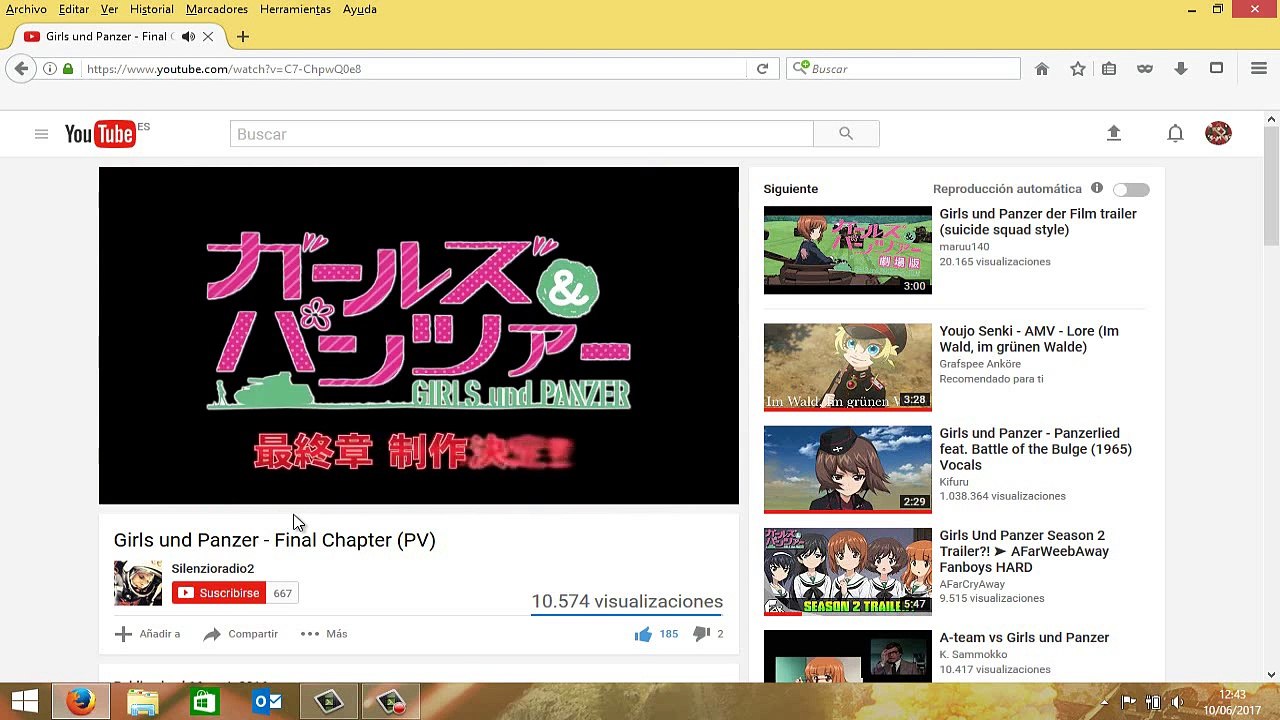Play the Panzerlied video thumbnail
The image size is (1280, 720).
pos(847,470)
